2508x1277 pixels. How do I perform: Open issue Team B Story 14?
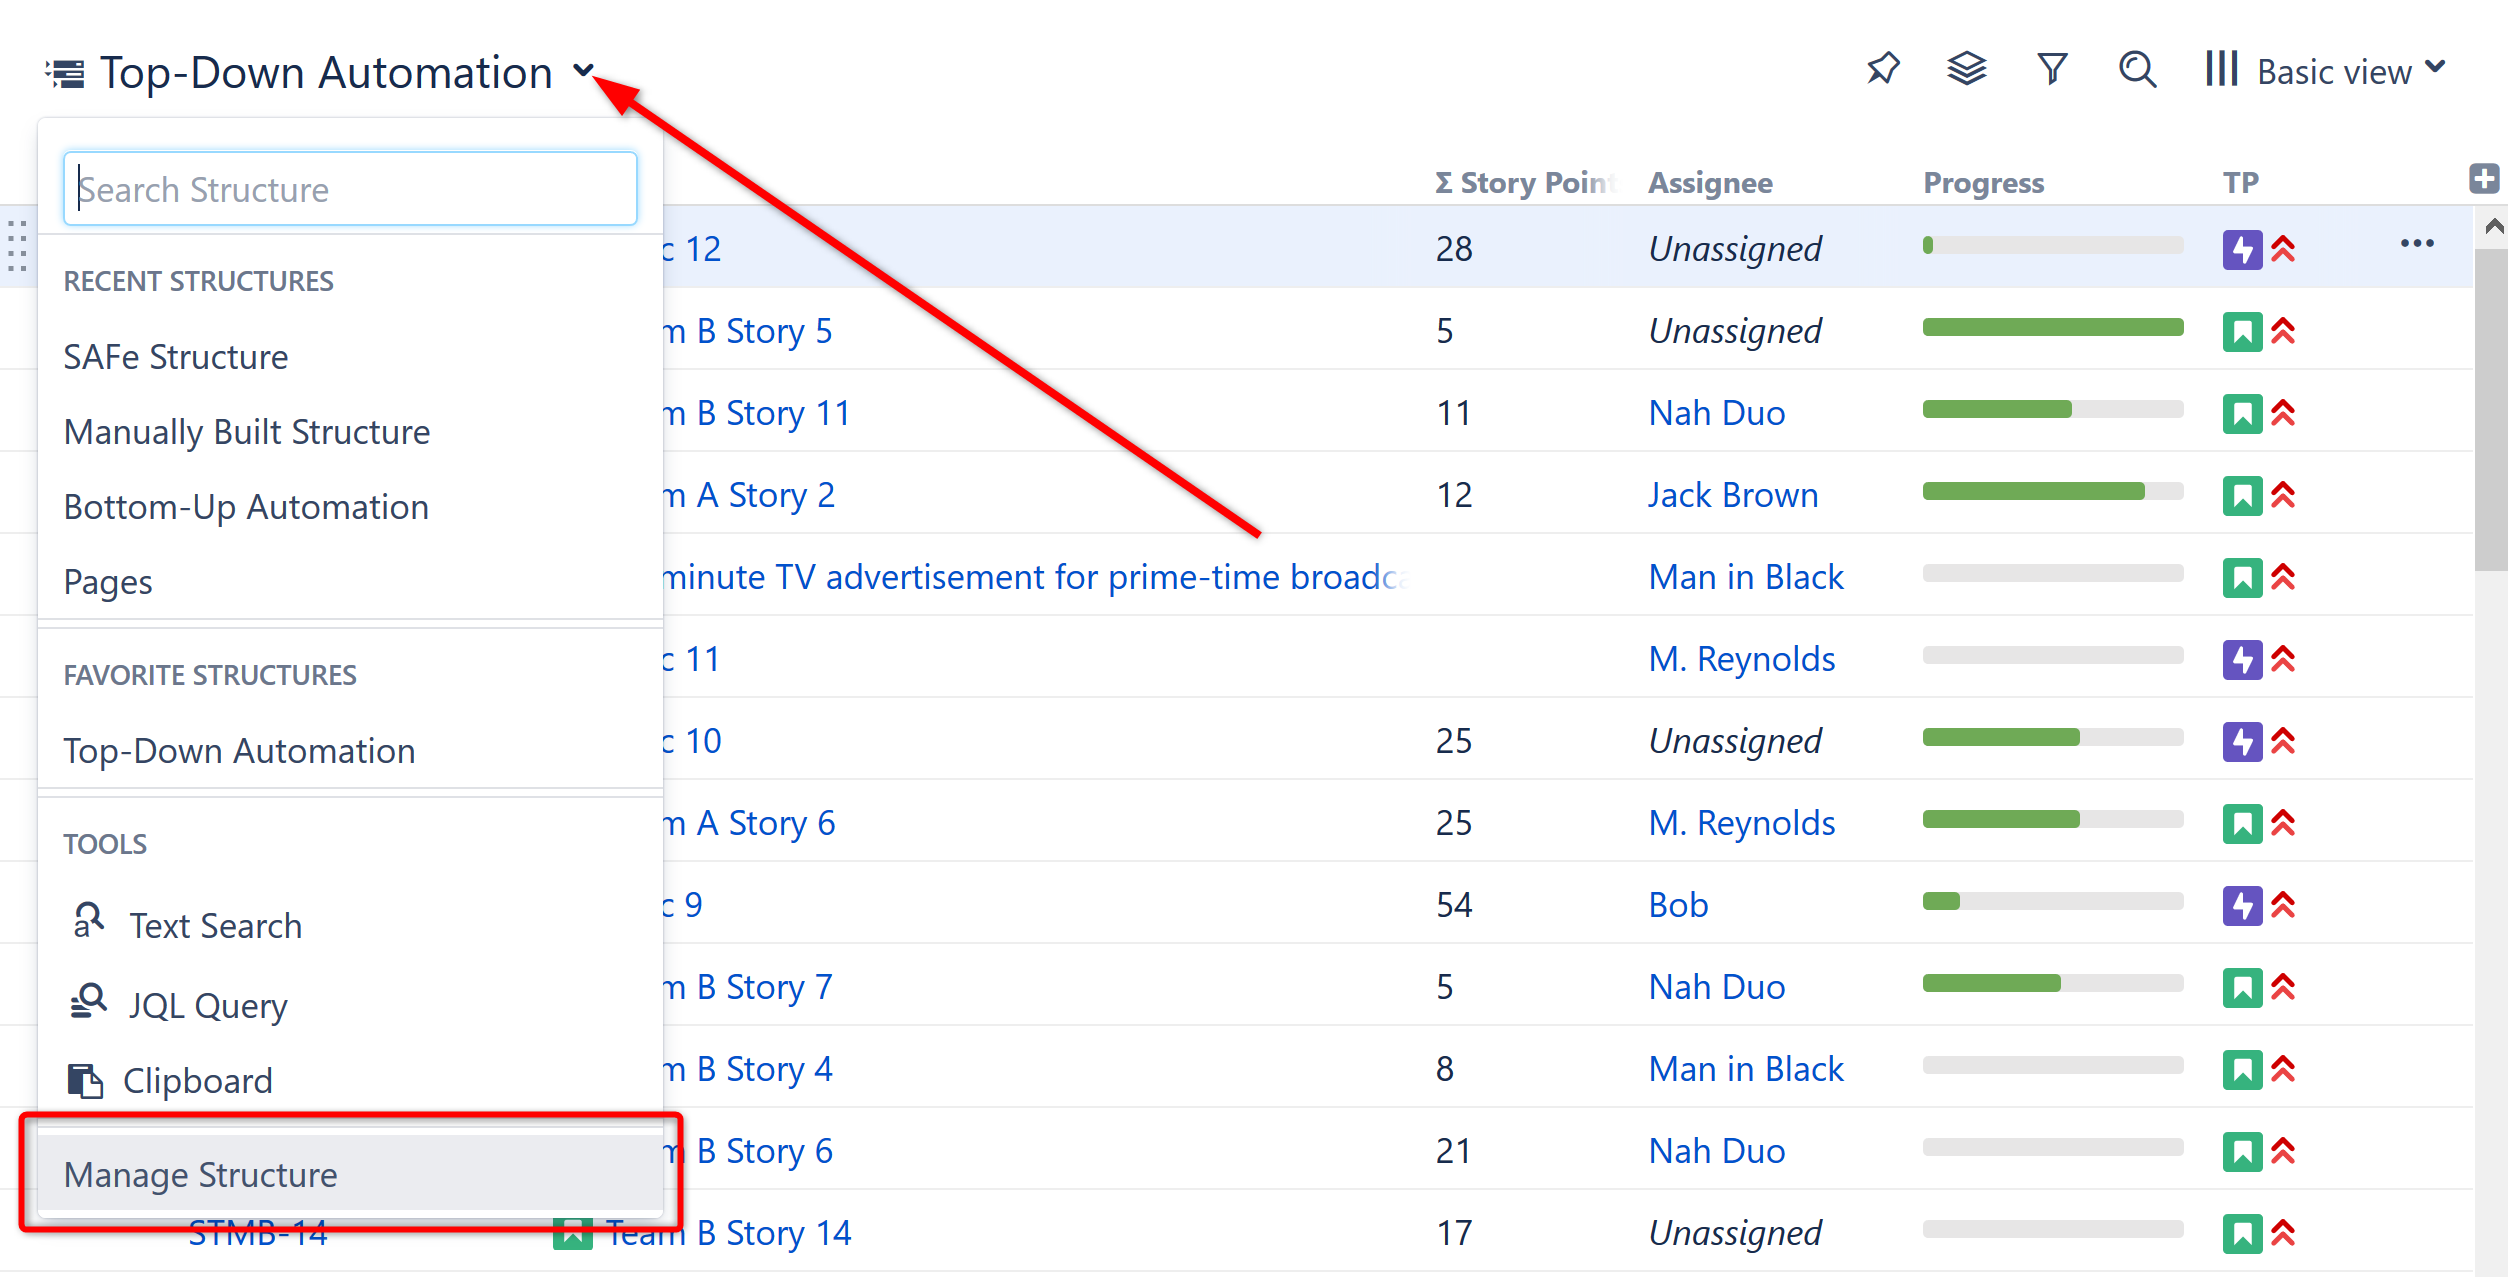point(730,1233)
